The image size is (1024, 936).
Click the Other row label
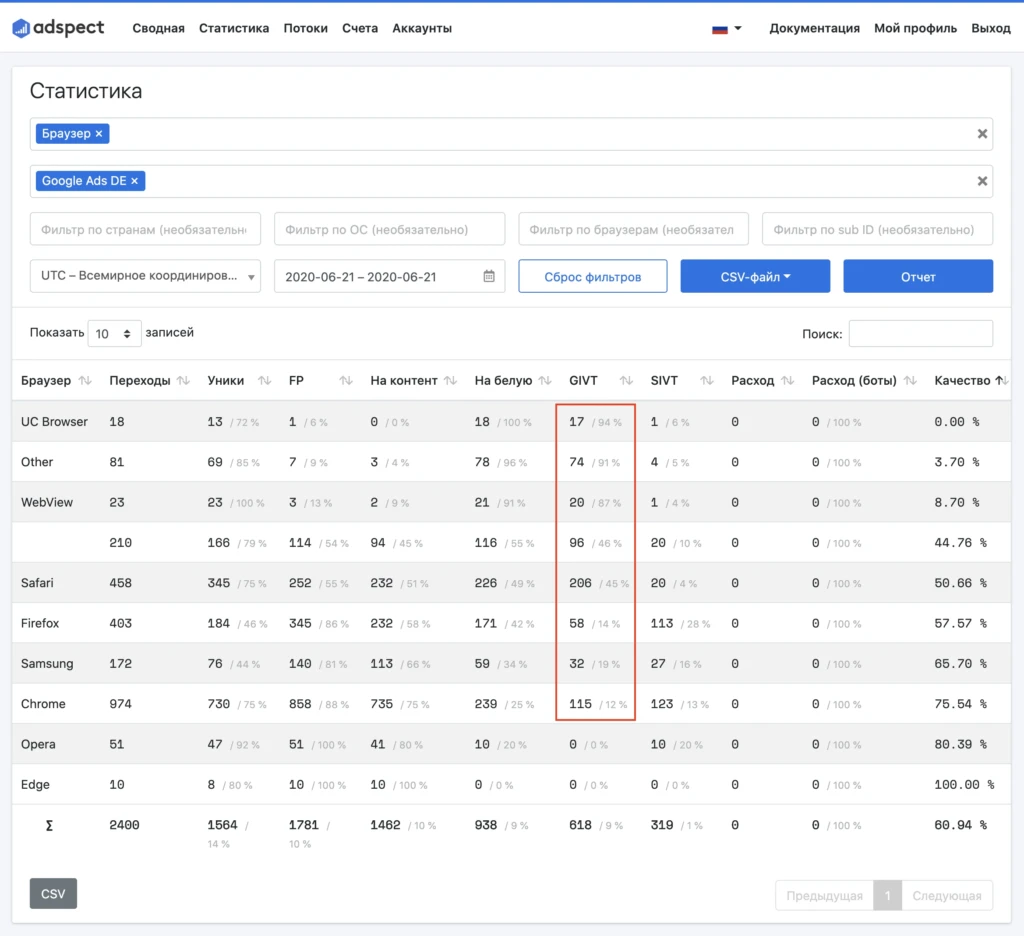pos(37,462)
